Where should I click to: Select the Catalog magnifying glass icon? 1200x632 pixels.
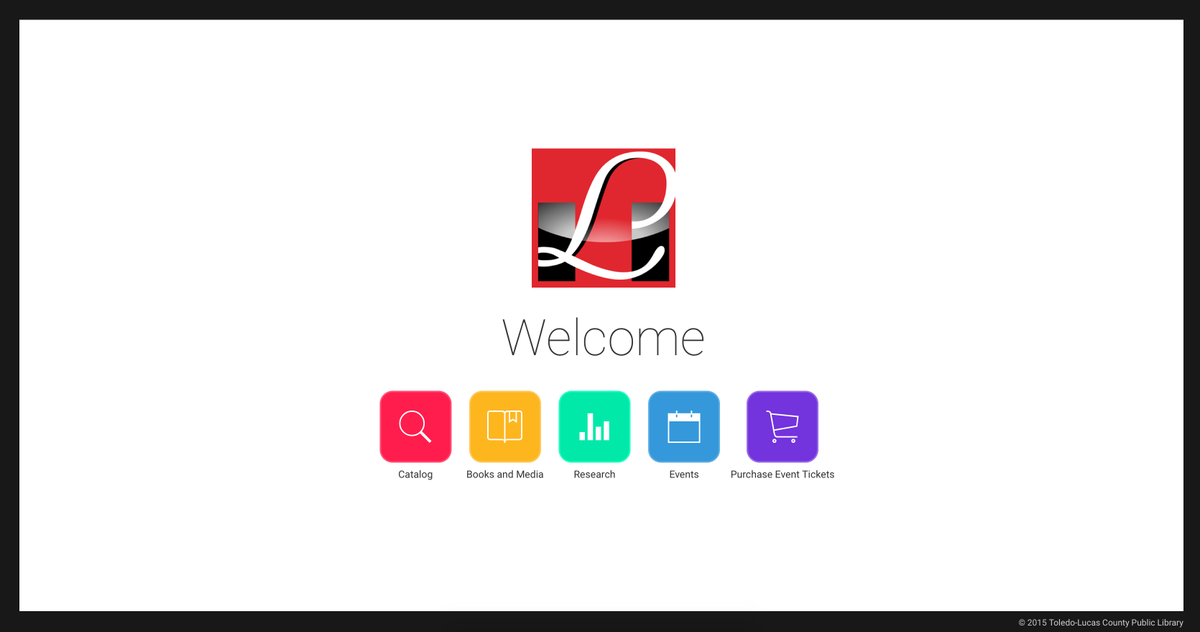pos(415,426)
